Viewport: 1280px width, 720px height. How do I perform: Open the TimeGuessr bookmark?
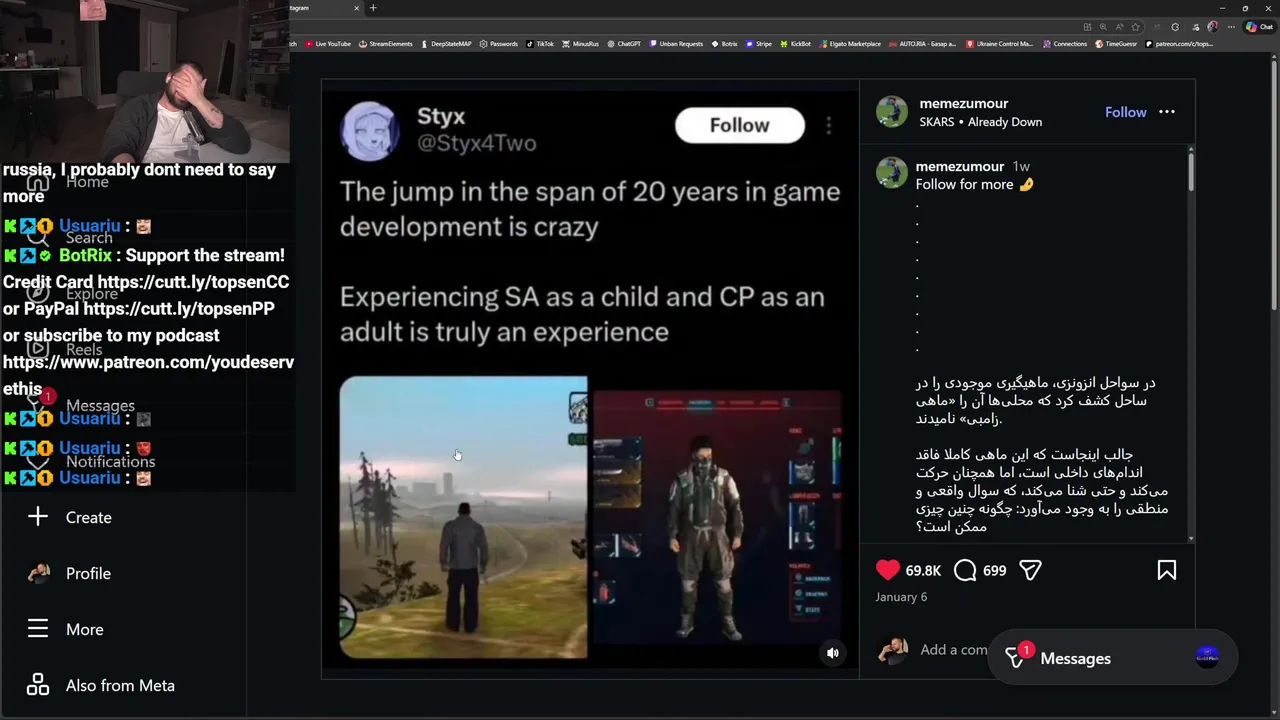[1117, 44]
